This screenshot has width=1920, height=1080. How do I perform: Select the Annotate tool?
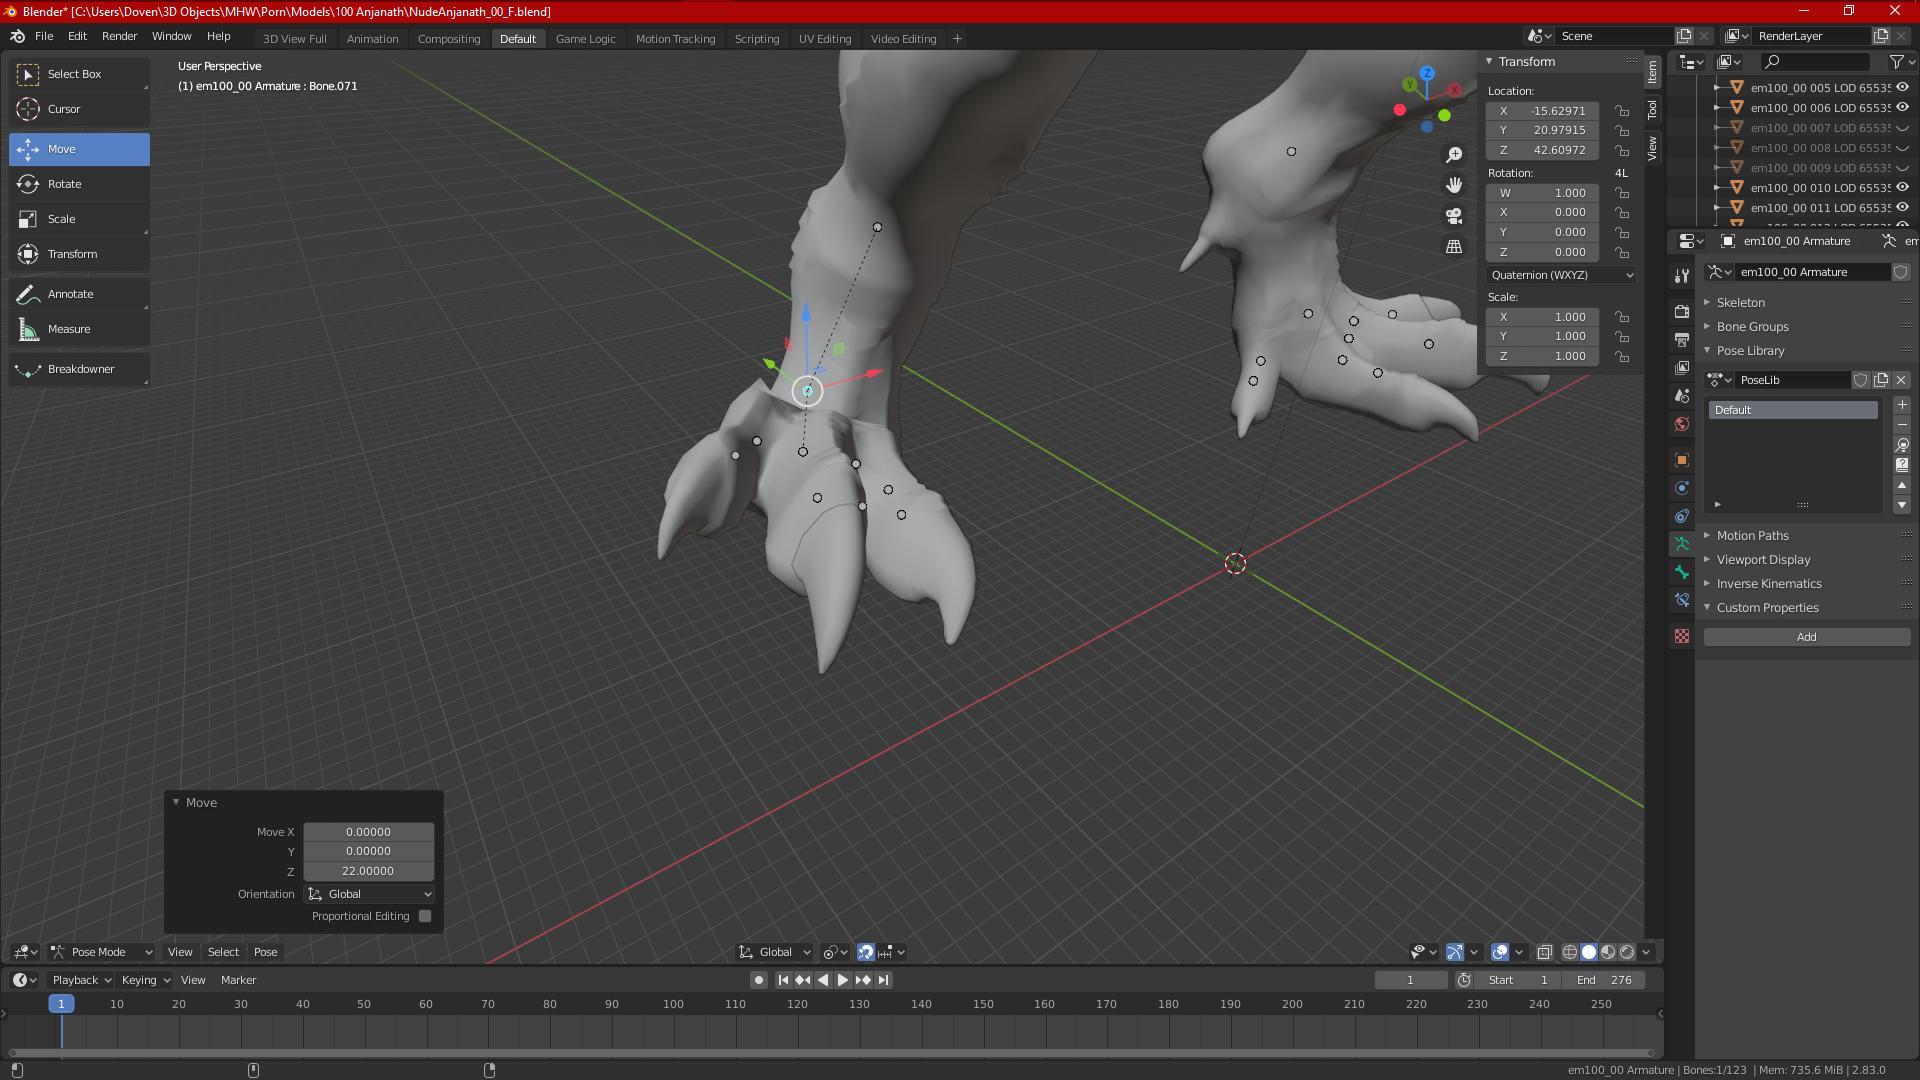(x=79, y=294)
